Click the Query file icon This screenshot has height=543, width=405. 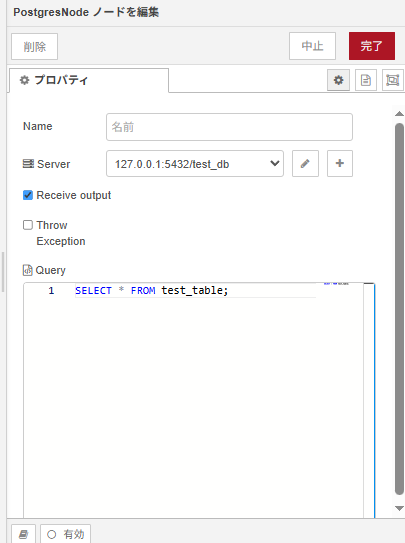[x=27, y=270]
